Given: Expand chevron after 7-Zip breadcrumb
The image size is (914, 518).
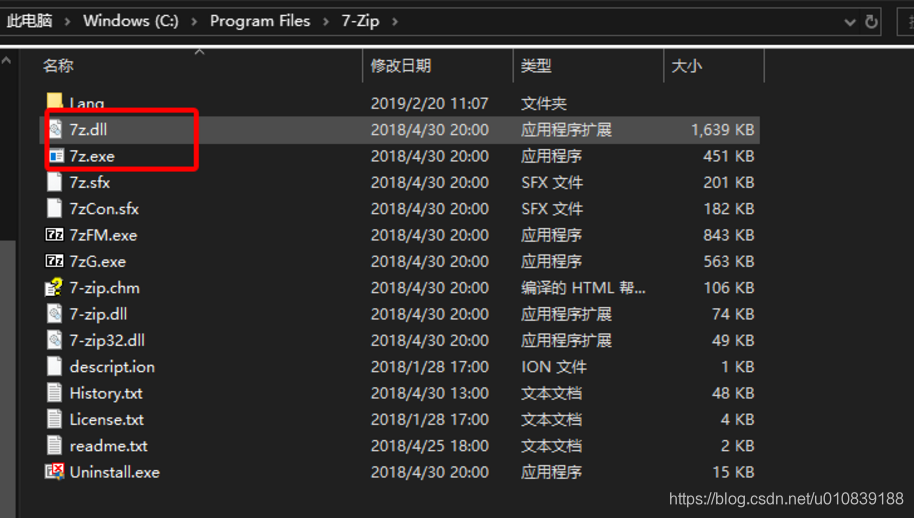Looking at the screenshot, I should click(395, 22).
